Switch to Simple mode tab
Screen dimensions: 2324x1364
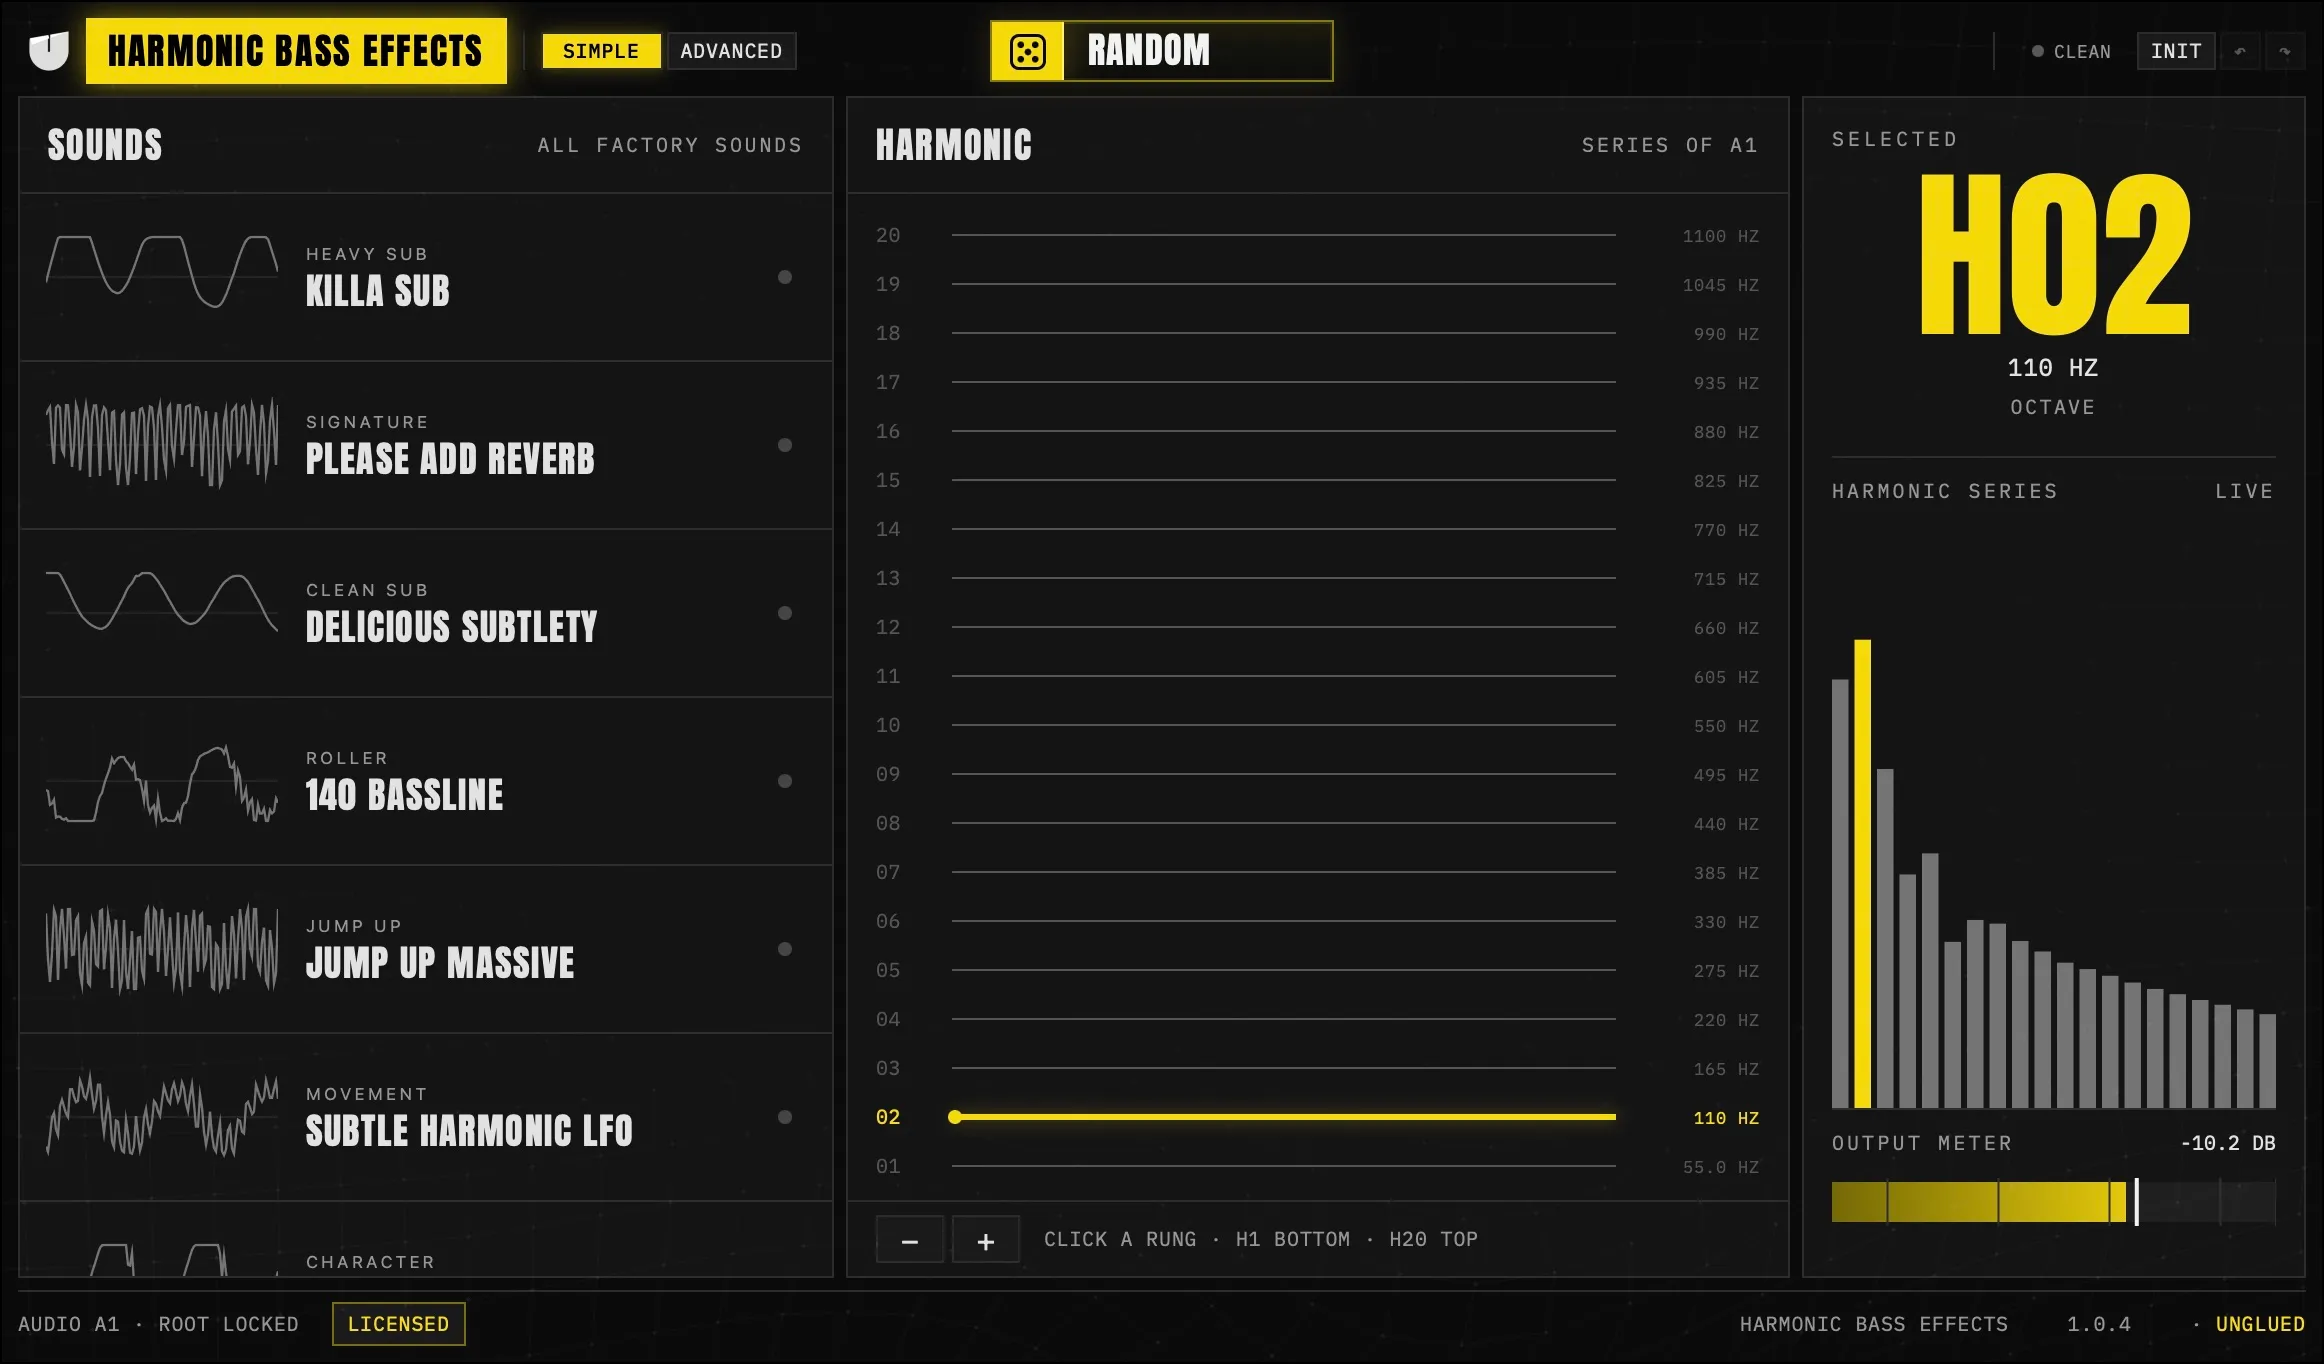[601, 51]
